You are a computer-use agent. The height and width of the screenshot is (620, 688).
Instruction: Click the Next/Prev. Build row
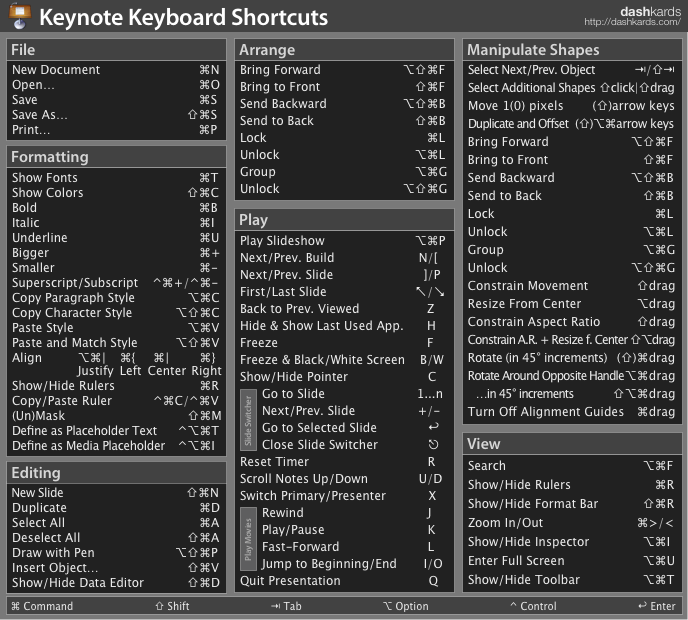(x=344, y=258)
